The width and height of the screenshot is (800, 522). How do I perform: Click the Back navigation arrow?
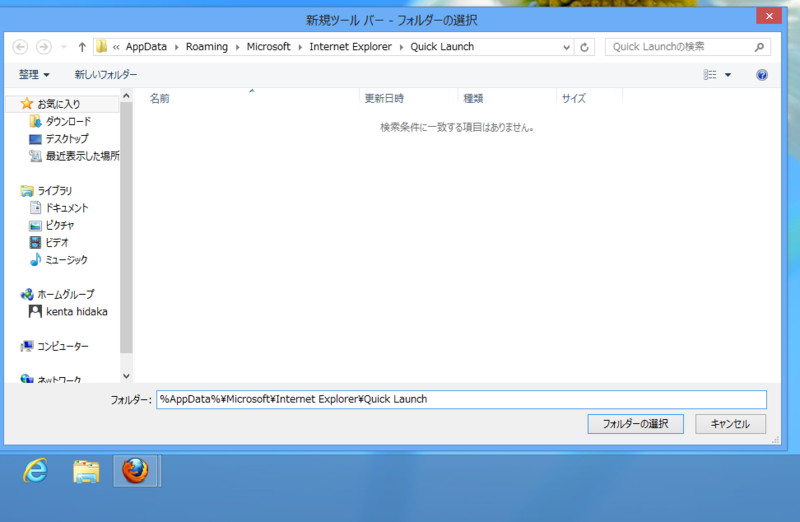click(x=20, y=47)
